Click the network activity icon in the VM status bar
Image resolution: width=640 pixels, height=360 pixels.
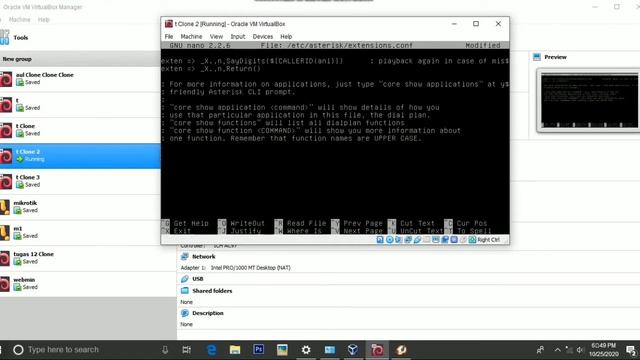tap(408, 240)
